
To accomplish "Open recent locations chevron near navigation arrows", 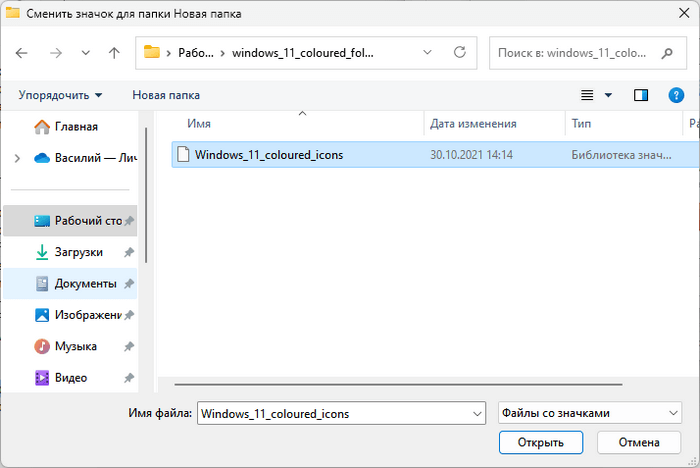I will pyautogui.click(x=86, y=53).
